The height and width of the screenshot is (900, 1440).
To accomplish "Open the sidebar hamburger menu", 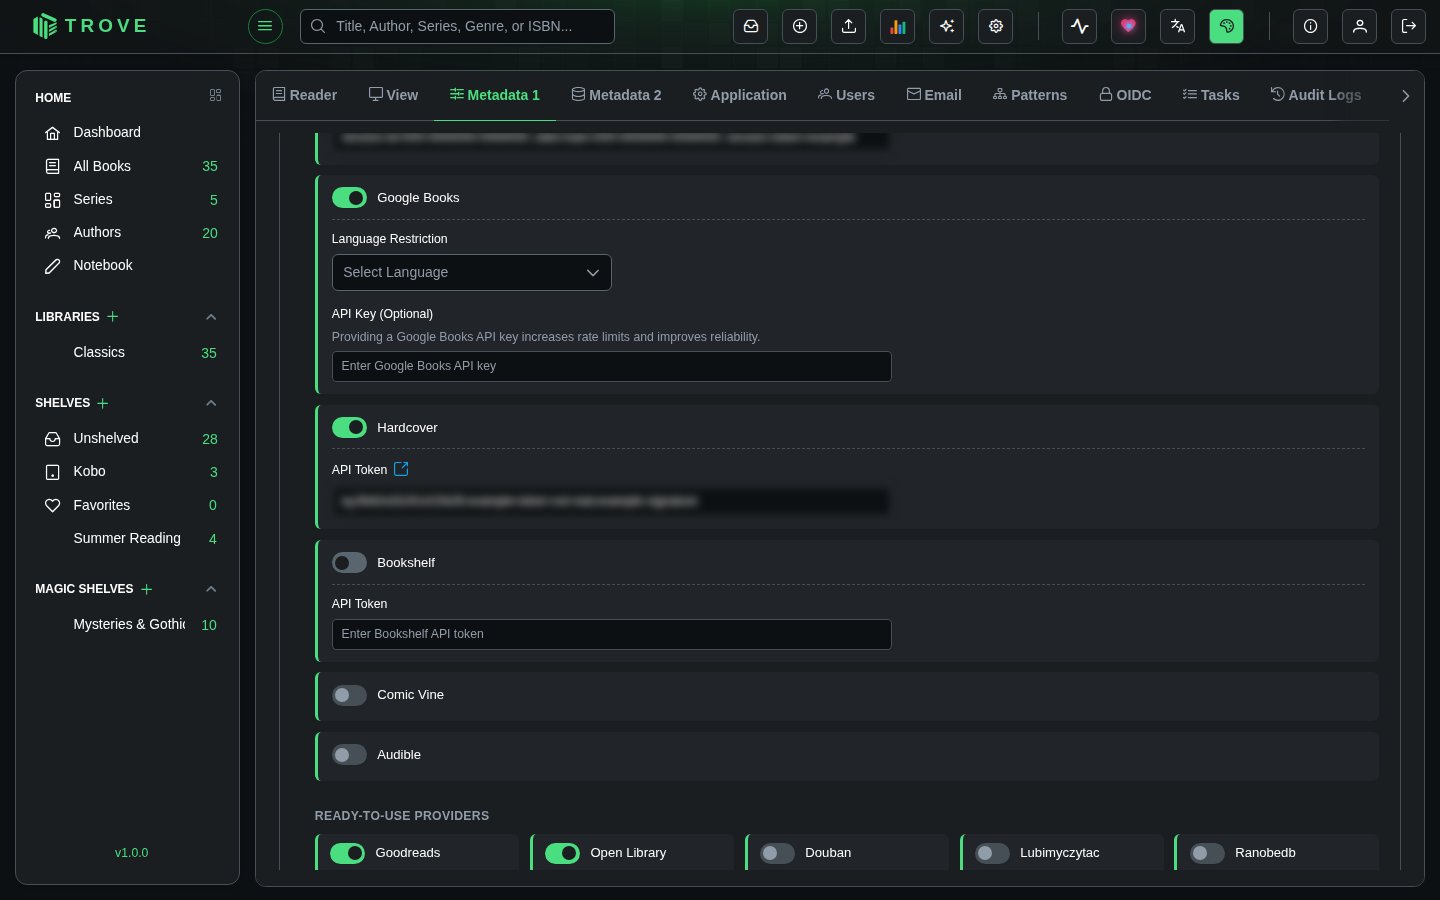I will (265, 26).
